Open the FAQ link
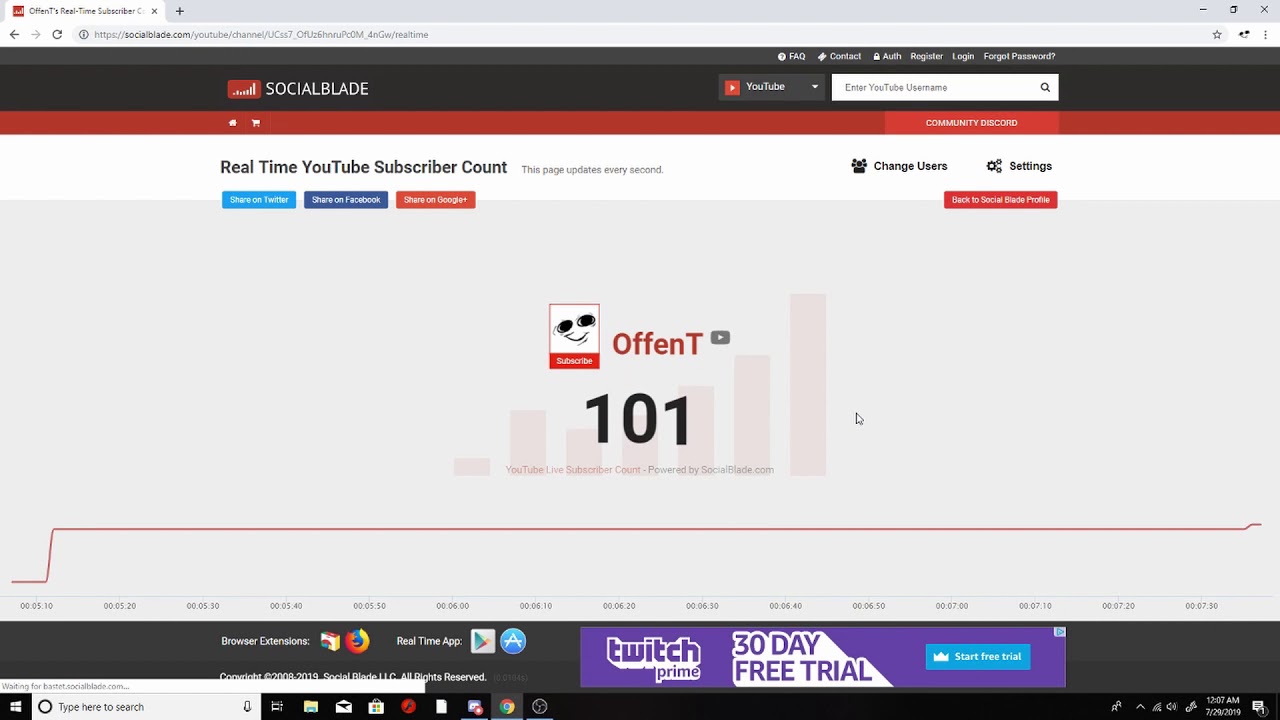This screenshot has width=1280, height=720. 791,56
